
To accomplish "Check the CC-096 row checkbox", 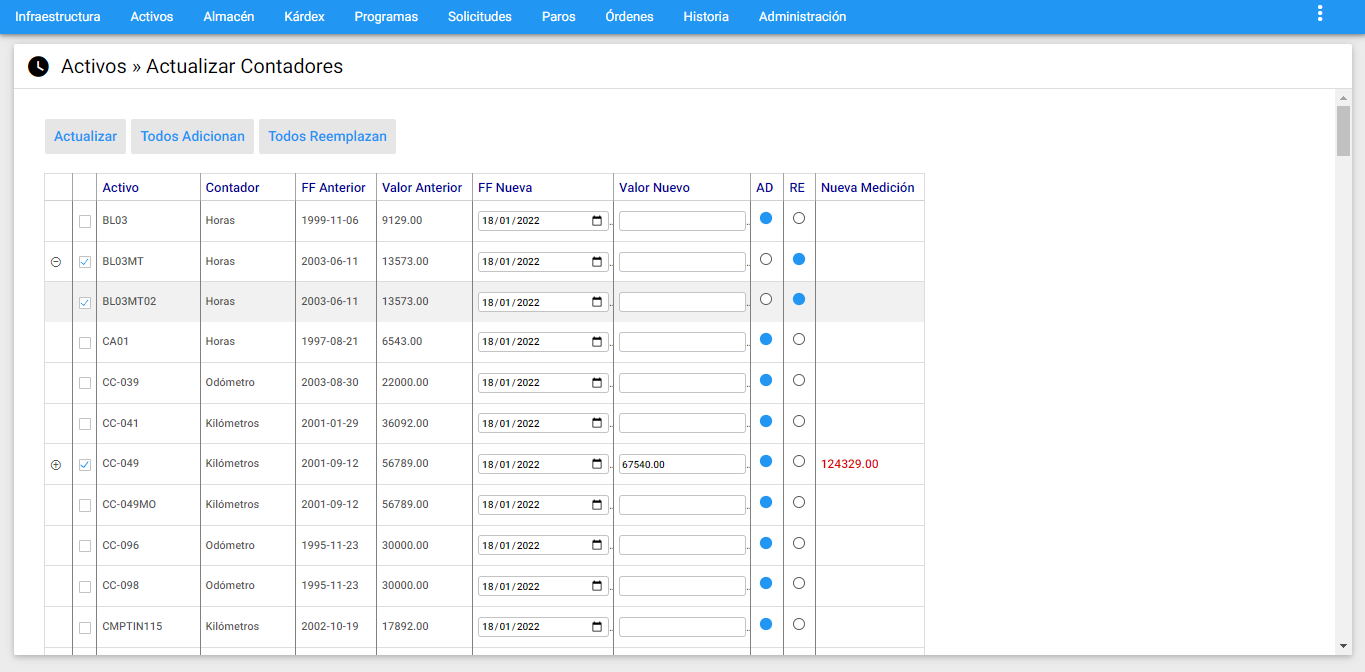I will click(85, 546).
